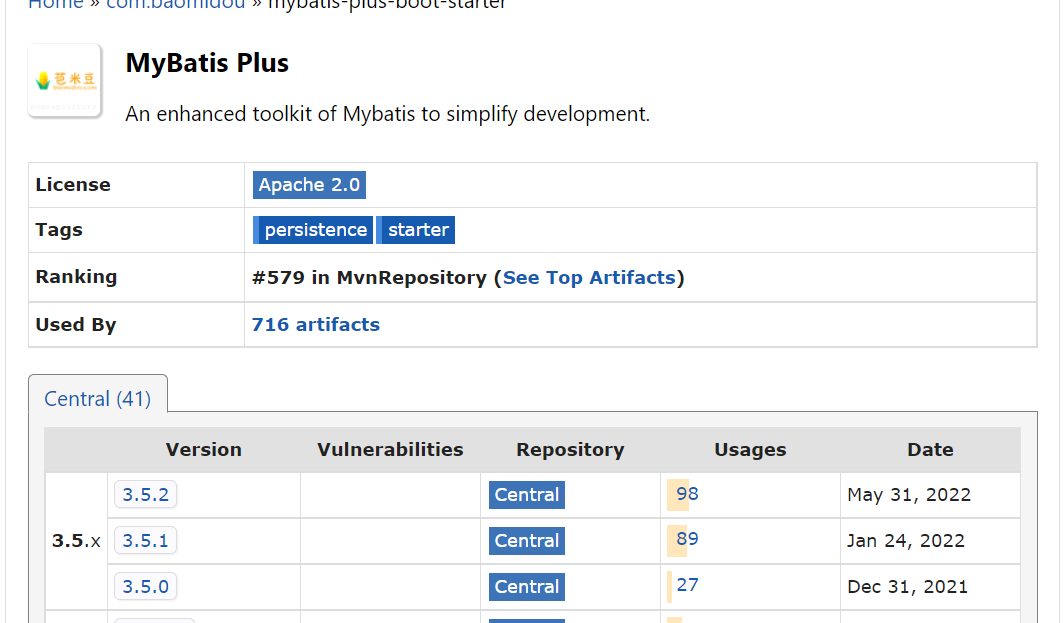Image resolution: width=1063 pixels, height=623 pixels.
Task: Select the persistence tag
Action: point(313,230)
